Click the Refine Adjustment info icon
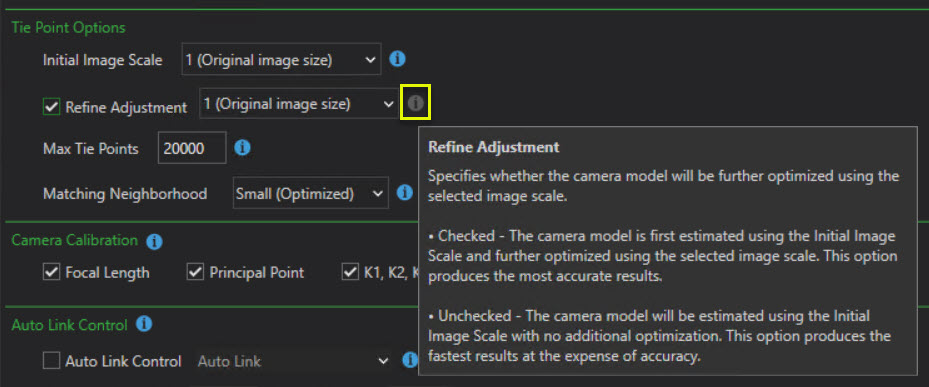The height and width of the screenshot is (387, 929). [x=415, y=103]
